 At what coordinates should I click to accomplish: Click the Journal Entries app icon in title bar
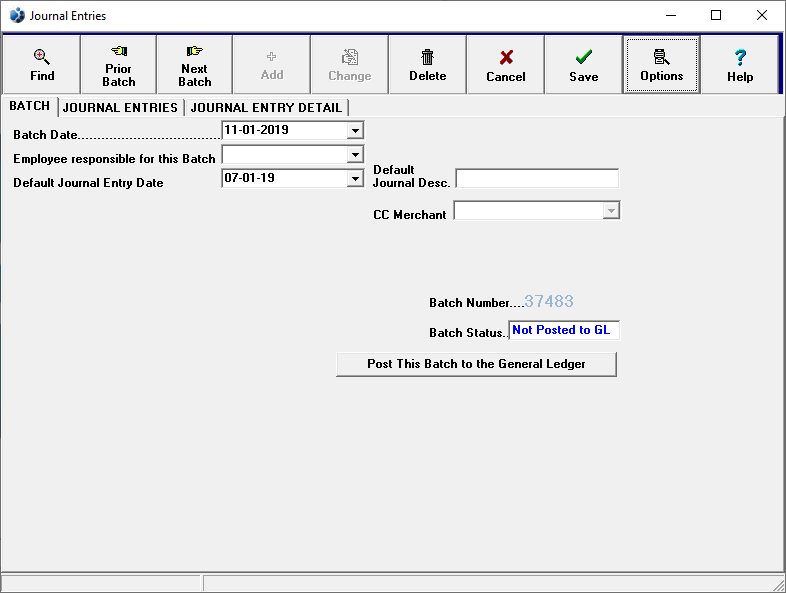click(17, 16)
